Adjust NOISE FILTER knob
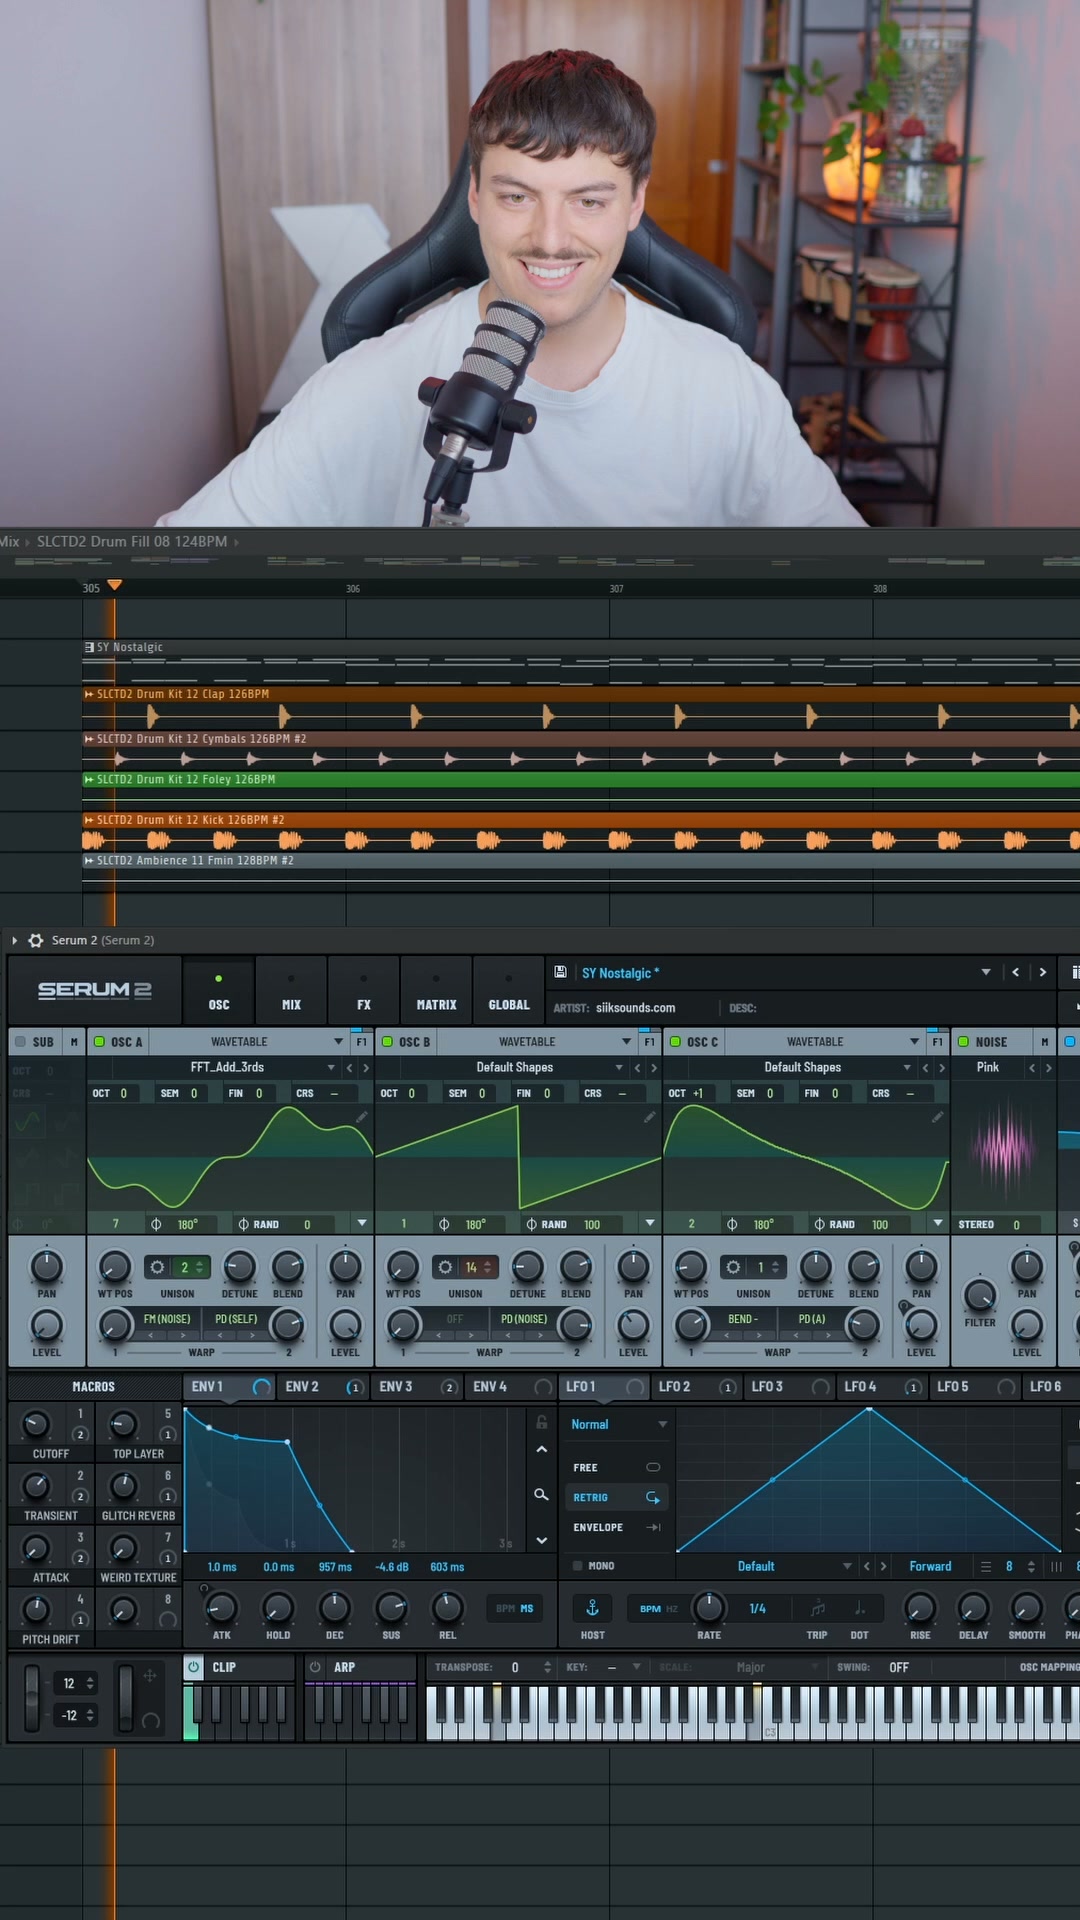The image size is (1080, 1920). click(x=980, y=1295)
